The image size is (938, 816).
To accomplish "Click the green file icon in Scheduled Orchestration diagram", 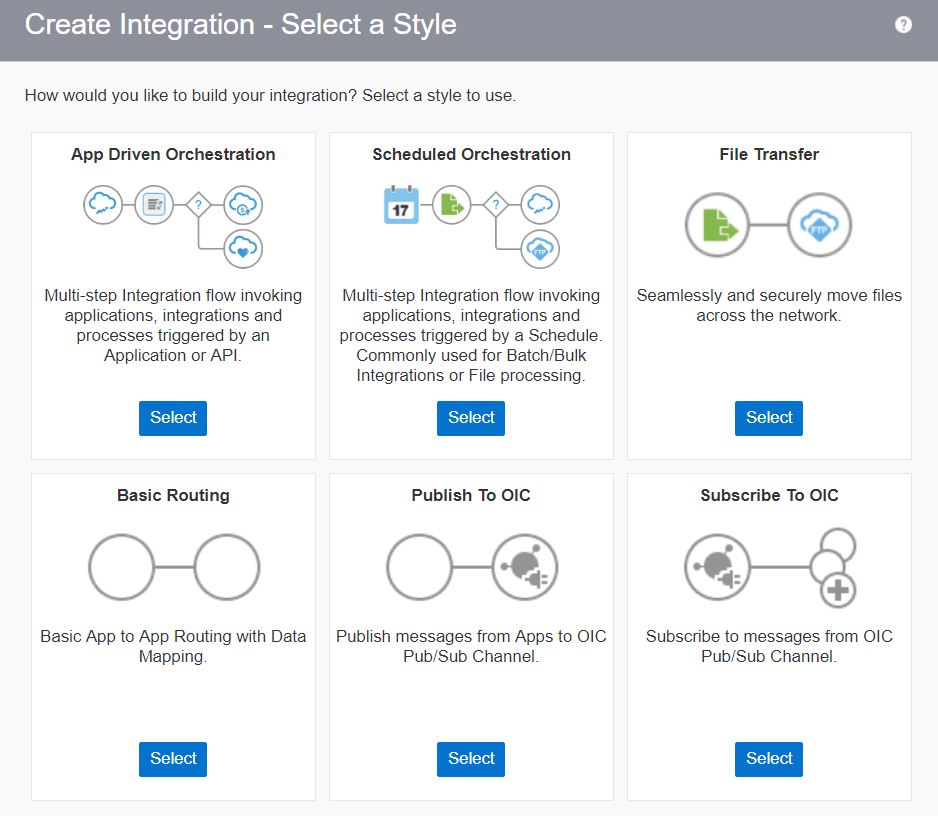I will click(x=452, y=205).
